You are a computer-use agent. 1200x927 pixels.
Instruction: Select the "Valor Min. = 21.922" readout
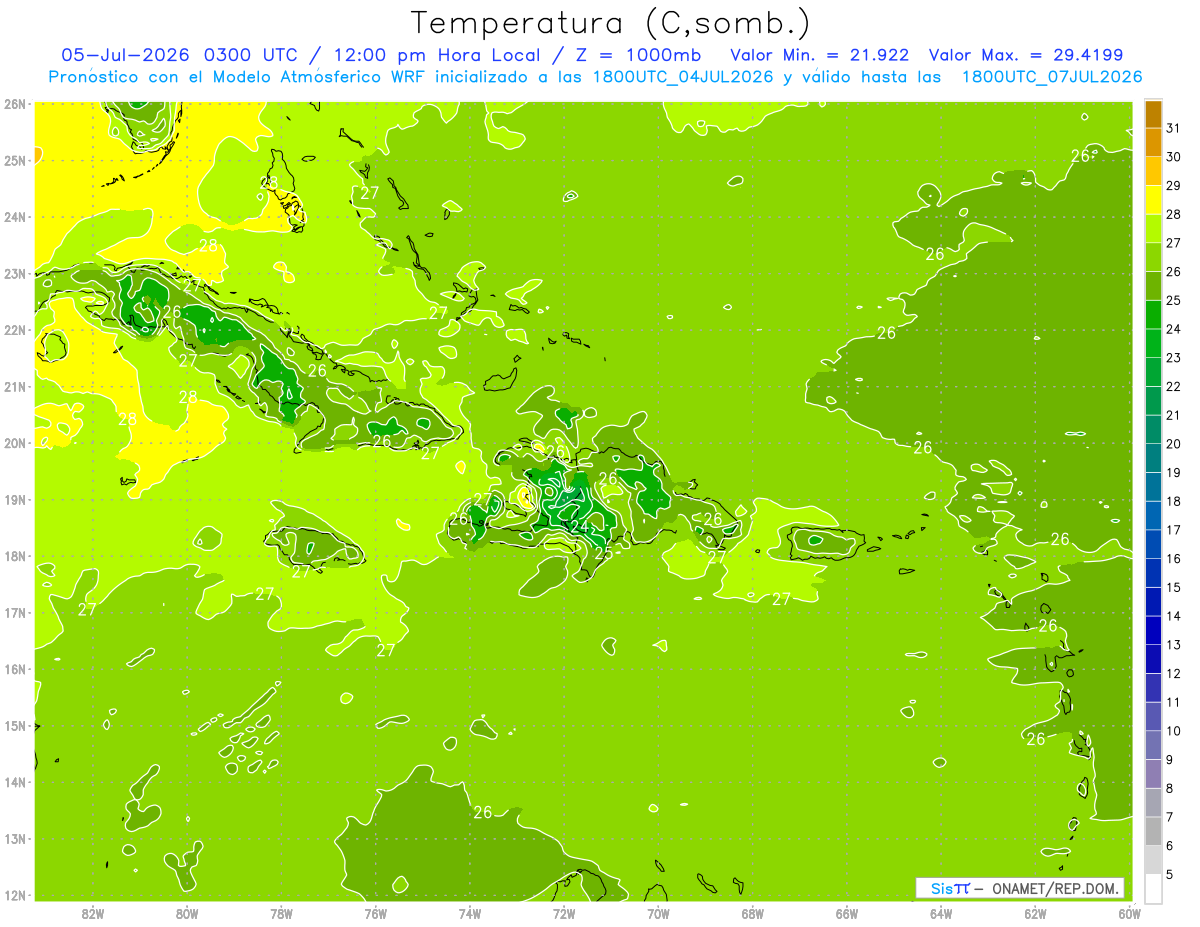(x=820, y=55)
